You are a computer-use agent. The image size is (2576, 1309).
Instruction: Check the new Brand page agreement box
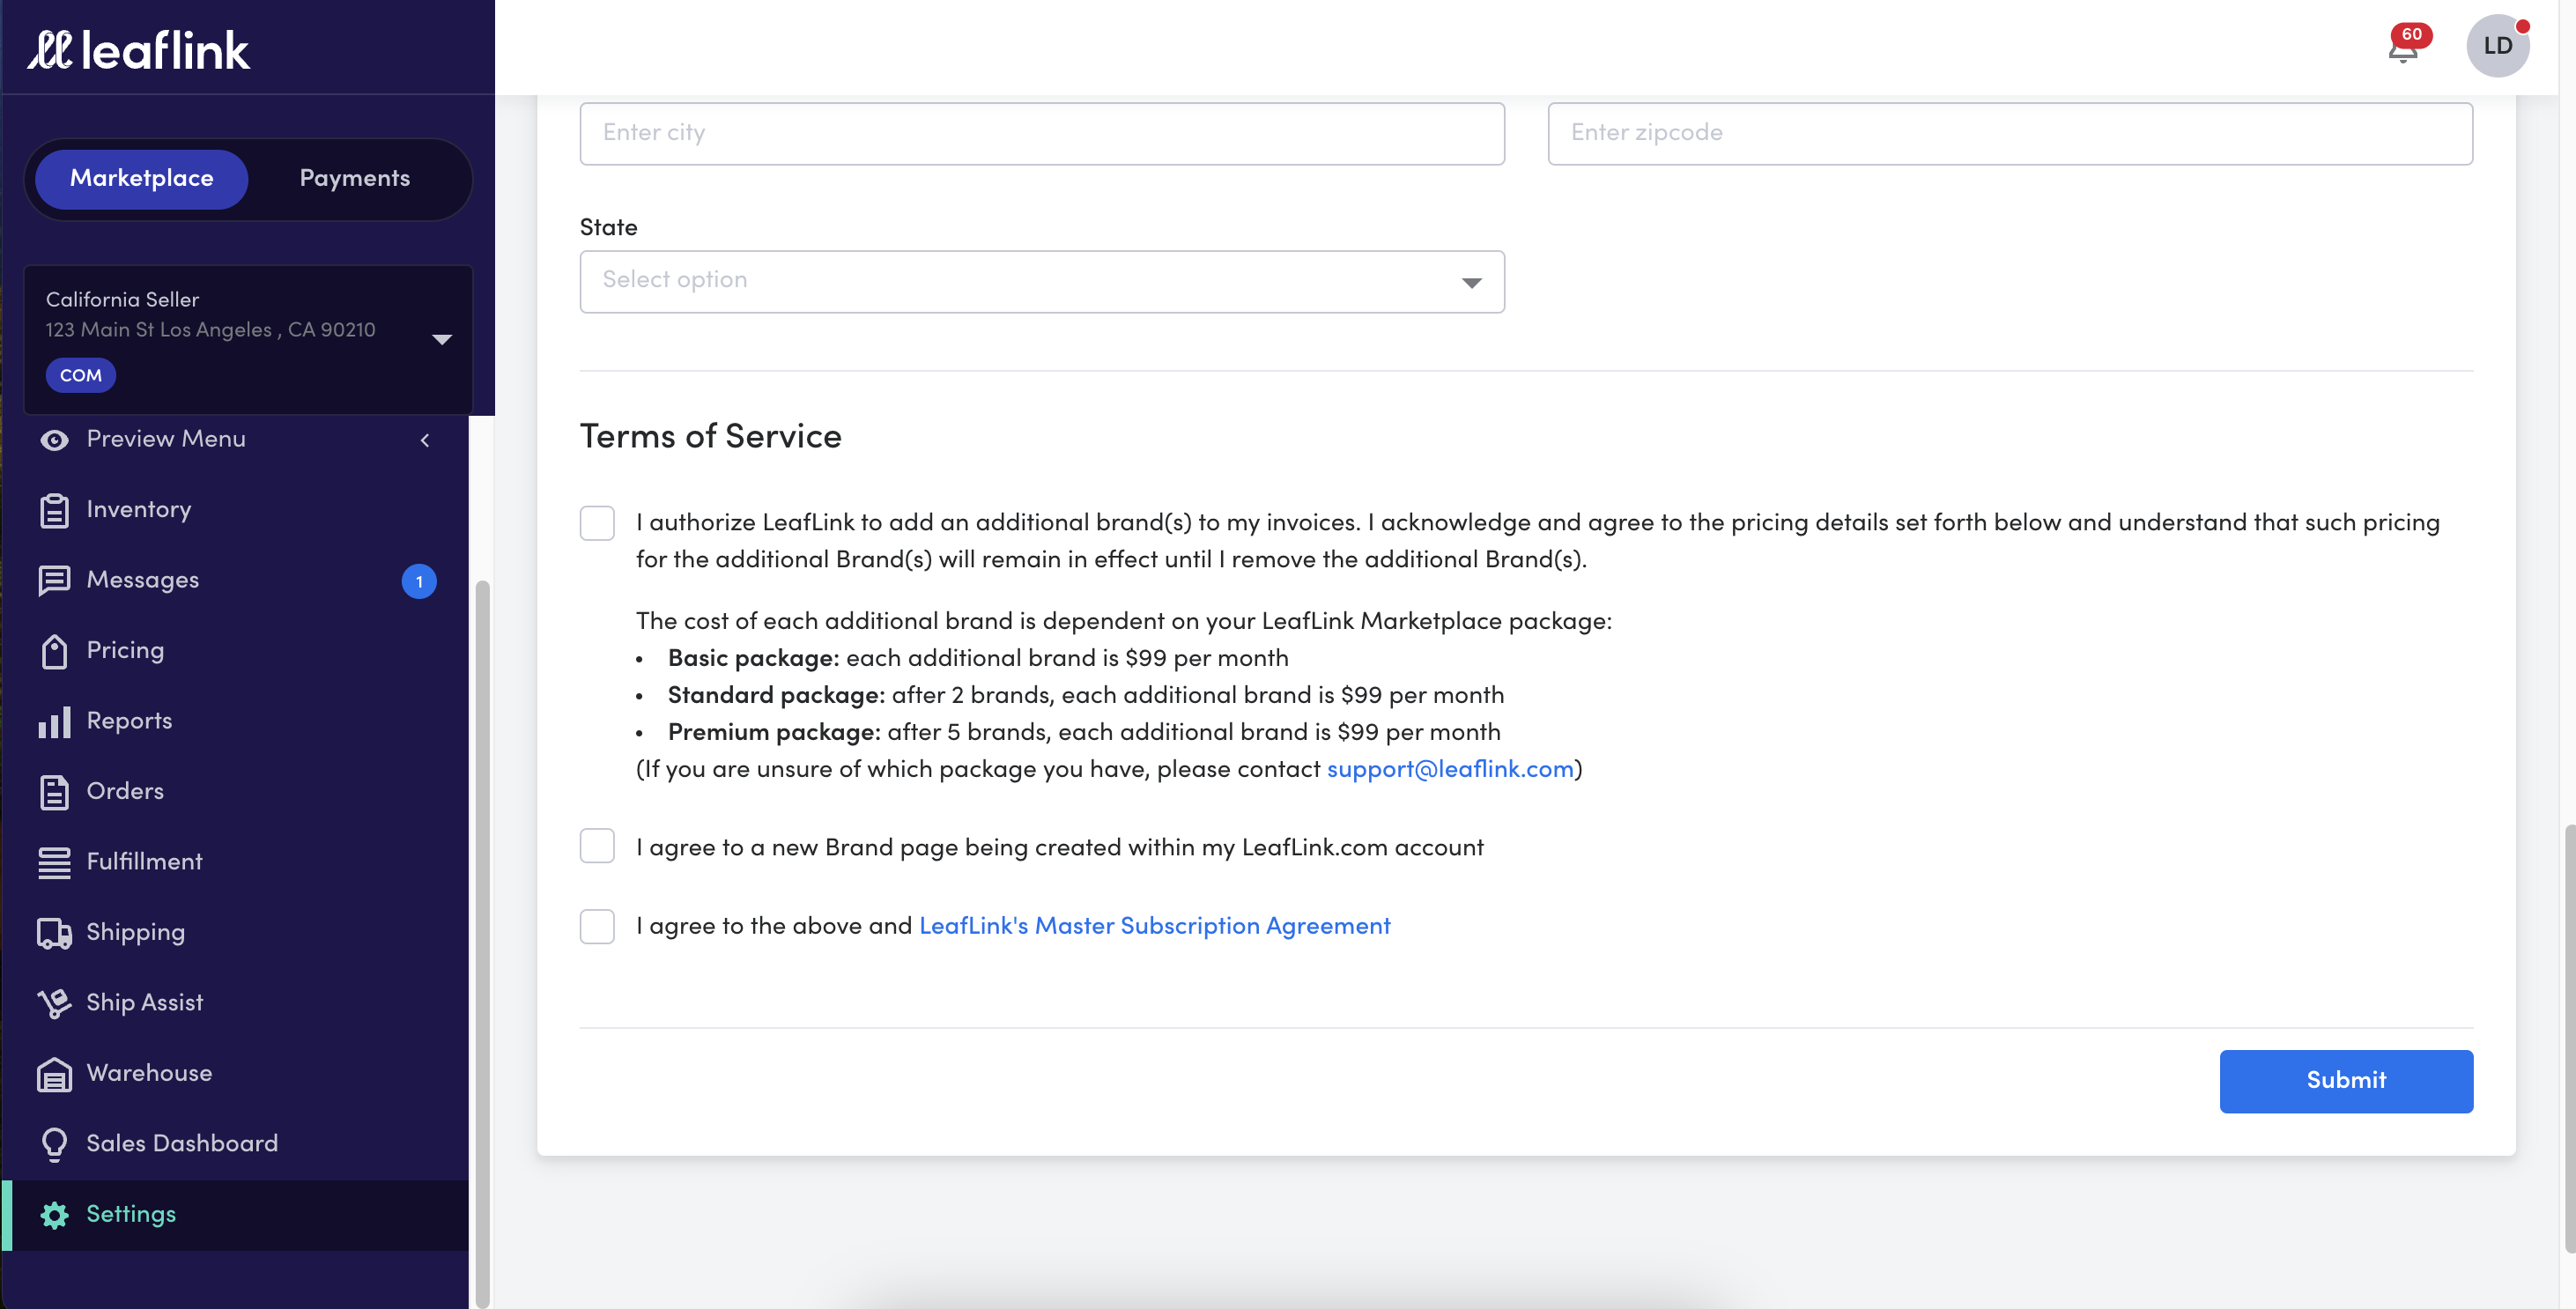click(597, 847)
